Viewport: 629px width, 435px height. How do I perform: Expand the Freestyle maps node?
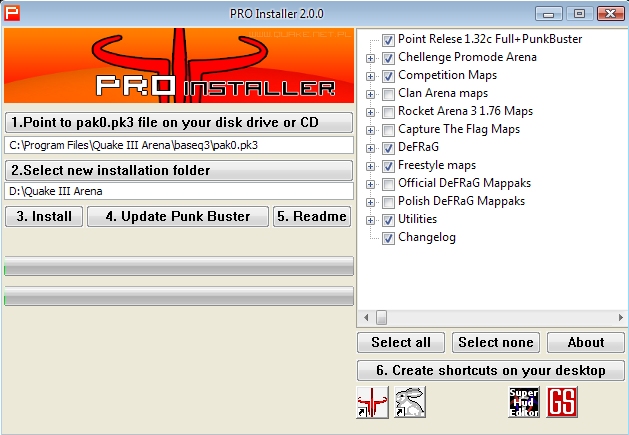tap(370, 166)
